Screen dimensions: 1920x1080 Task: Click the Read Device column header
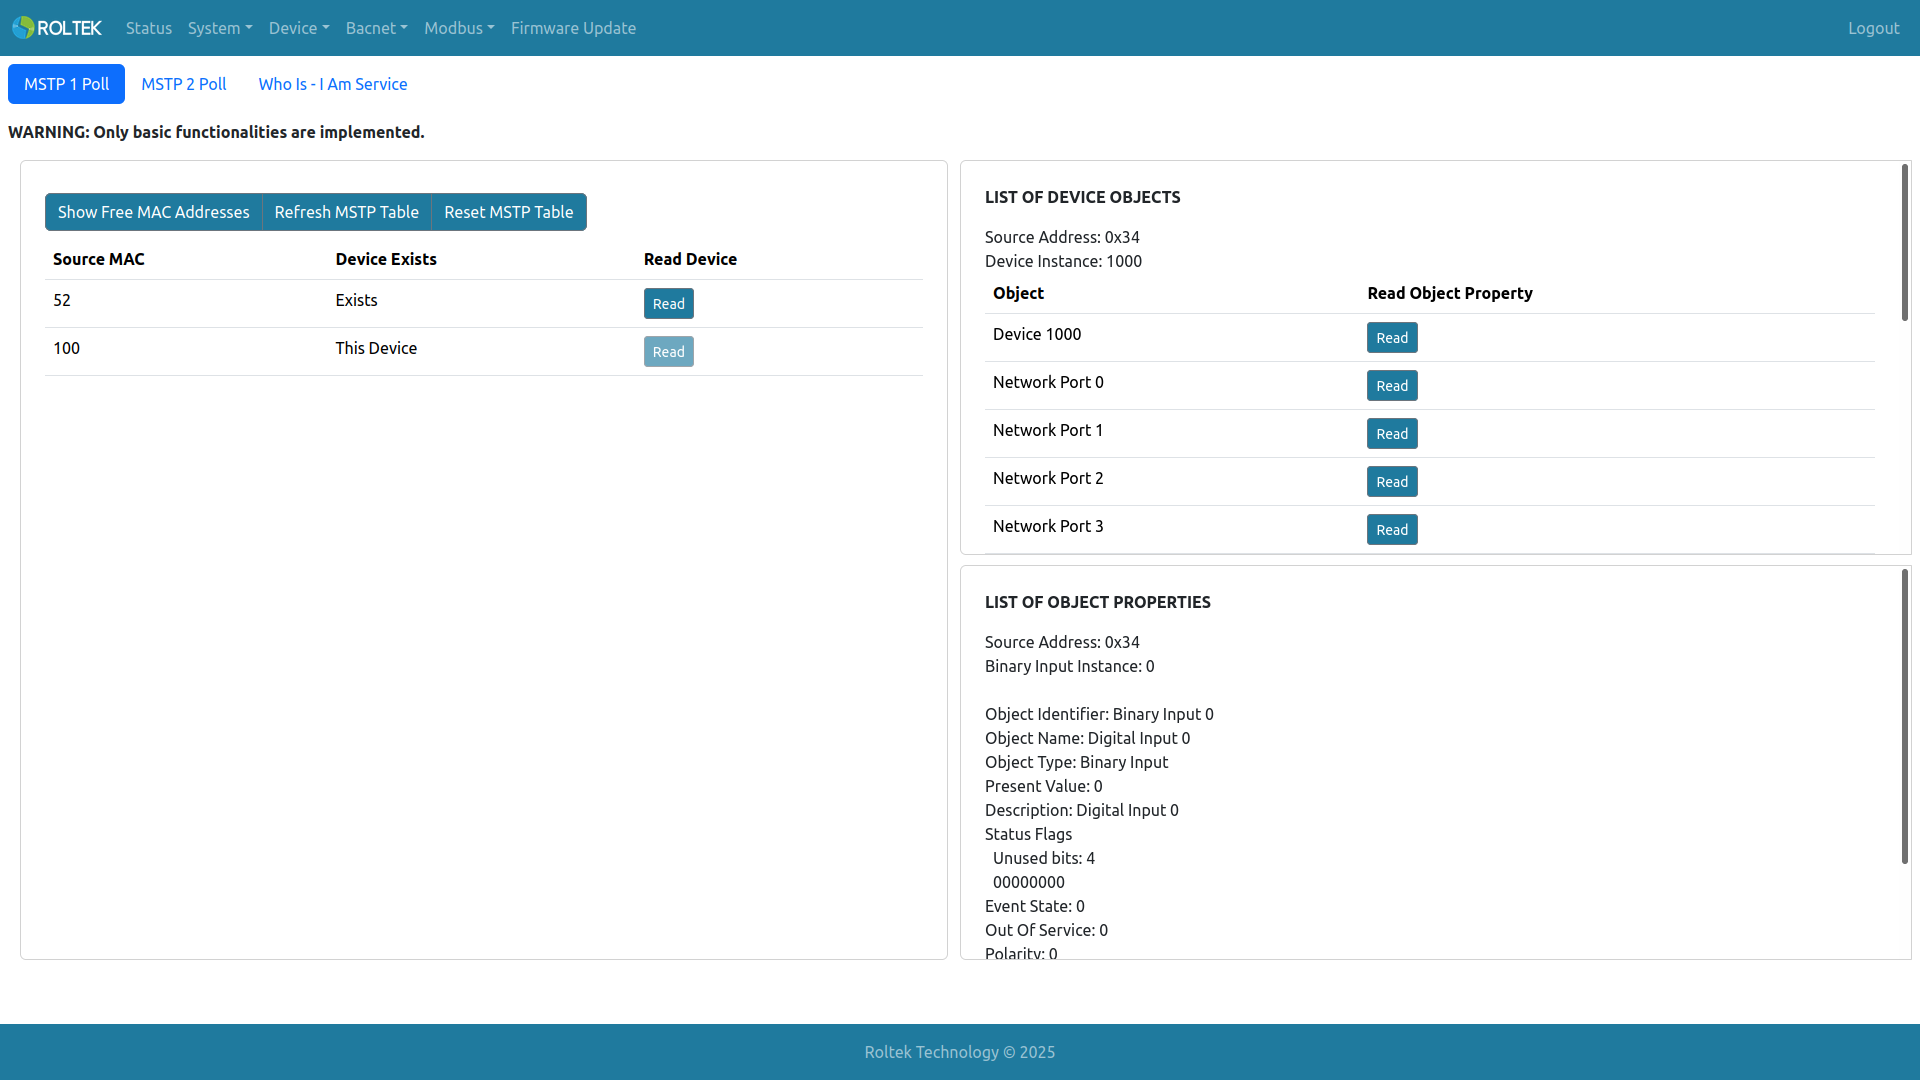click(x=690, y=259)
